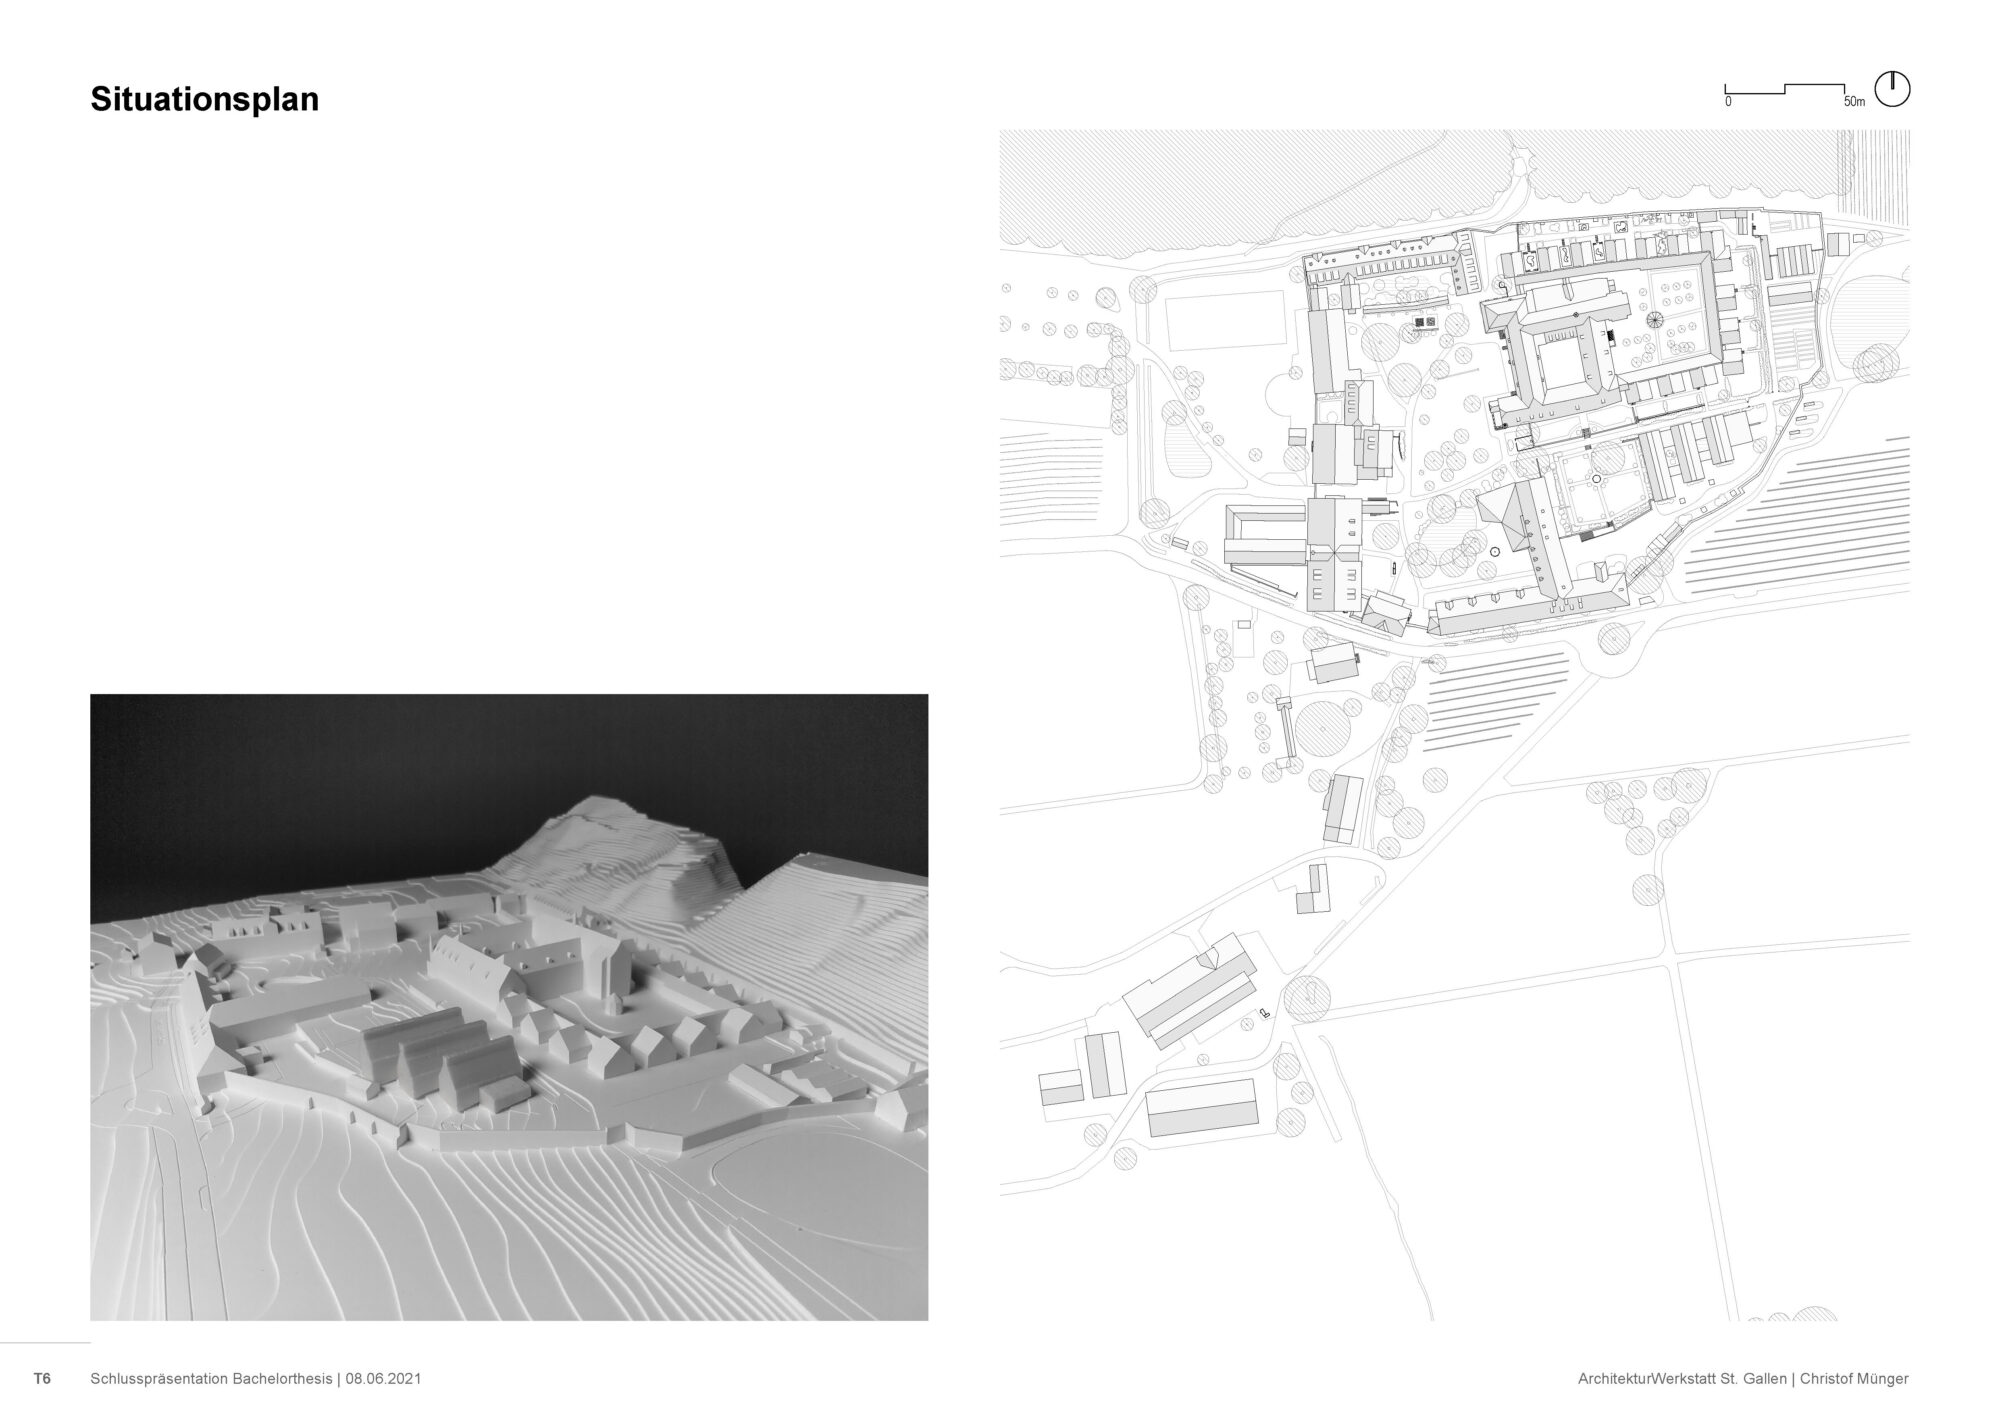
Task: Click the long angled barn building in the lower plan
Action: (1190, 990)
